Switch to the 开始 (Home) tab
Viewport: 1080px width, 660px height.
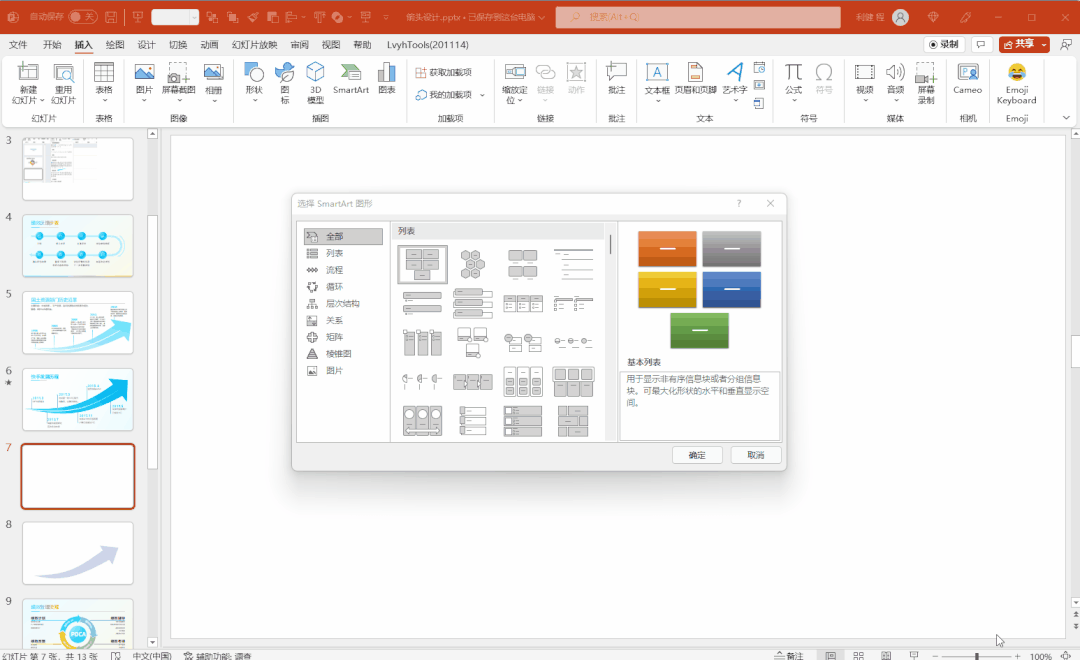pyautogui.click(x=52, y=45)
